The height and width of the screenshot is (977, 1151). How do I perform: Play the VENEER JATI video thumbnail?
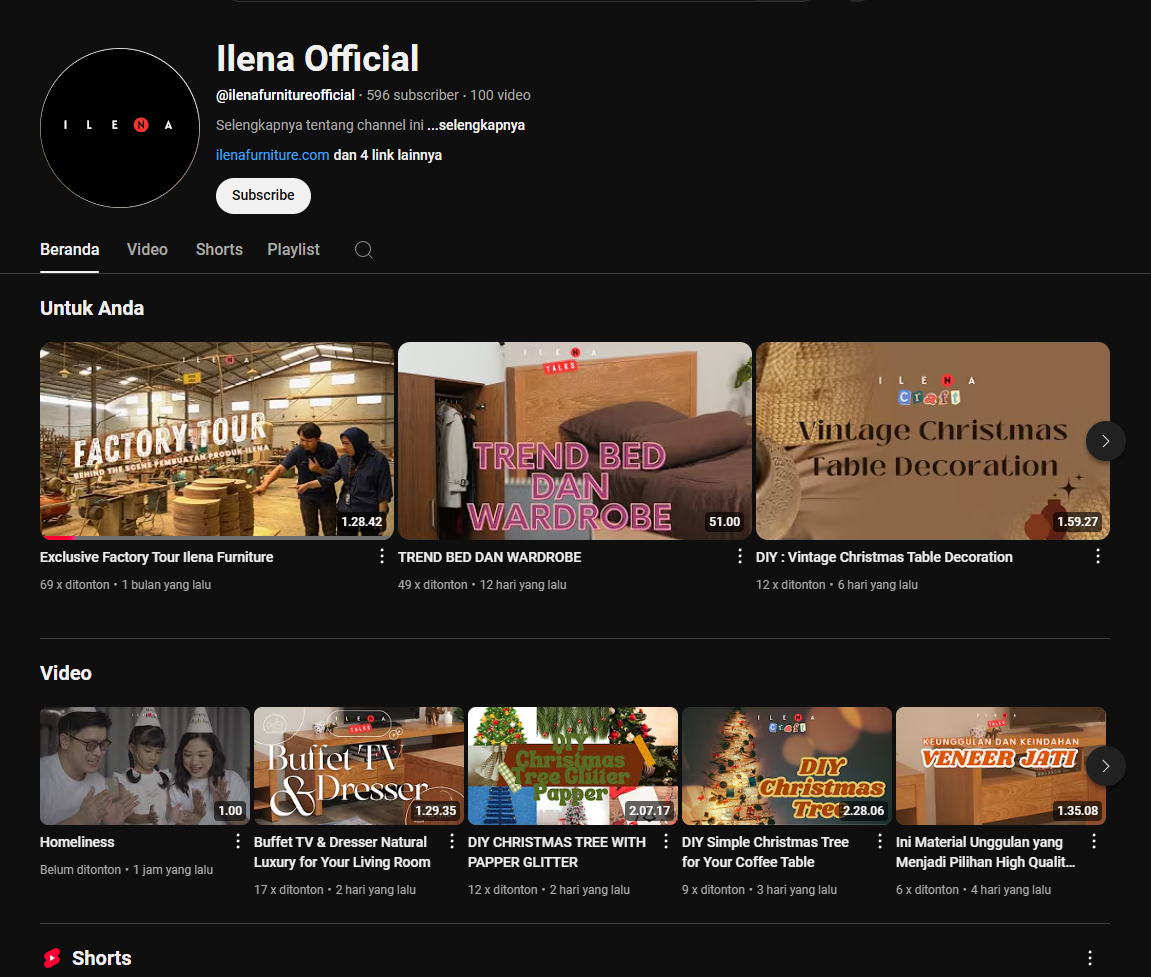click(x=1000, y=766)
